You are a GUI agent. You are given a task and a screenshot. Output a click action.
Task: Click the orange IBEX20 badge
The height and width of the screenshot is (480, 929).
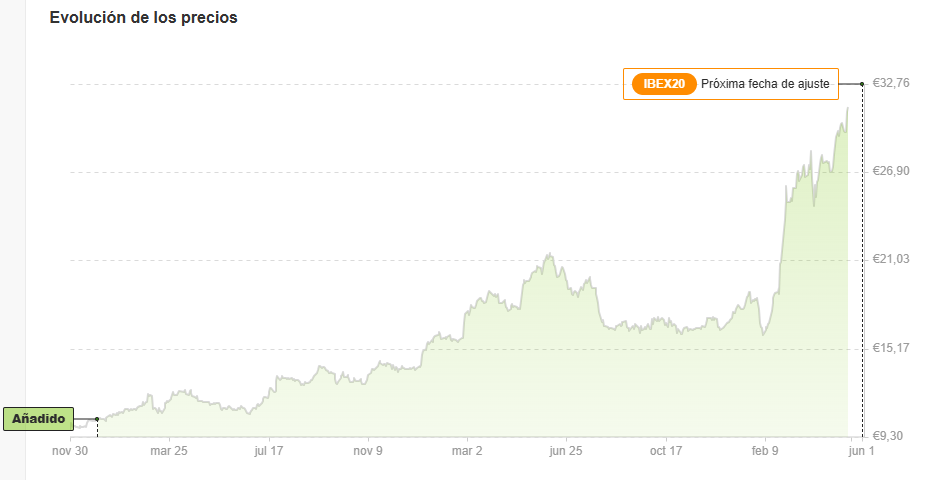point(664,84)
